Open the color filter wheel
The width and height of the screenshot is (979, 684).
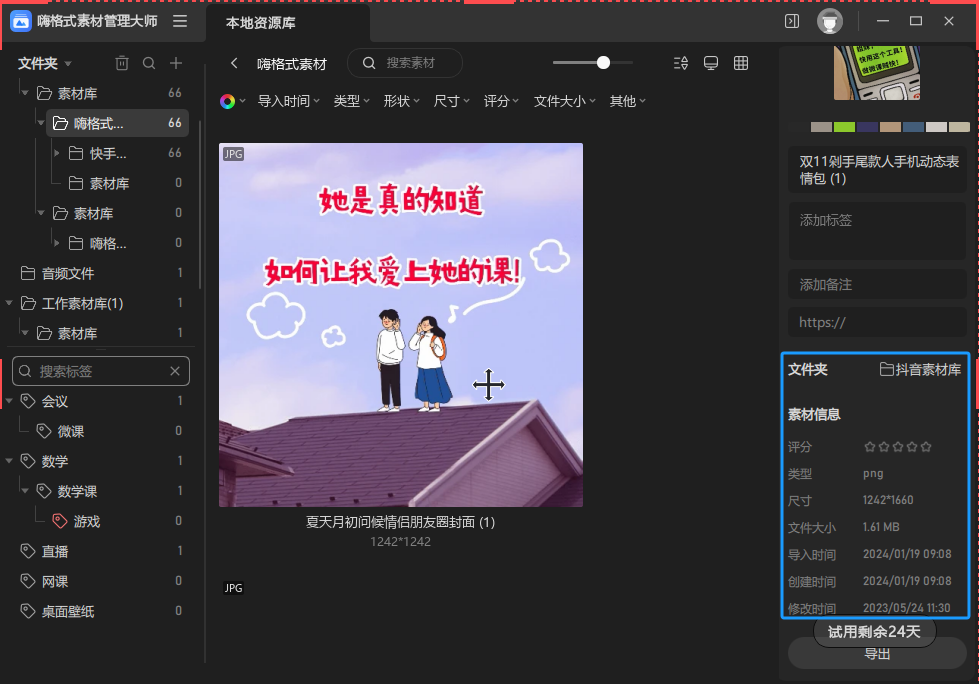[x=227, y=101]
